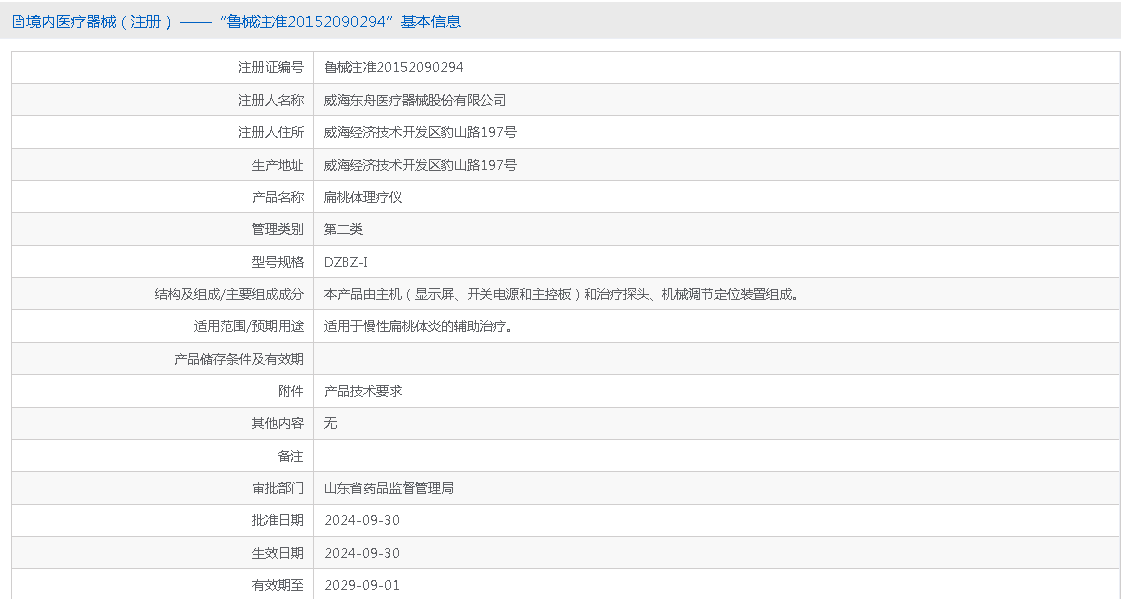This screenshot has width=1121, height=599.
Task: Select the value 山东省药品监督管理局
Action: point(388,489)
